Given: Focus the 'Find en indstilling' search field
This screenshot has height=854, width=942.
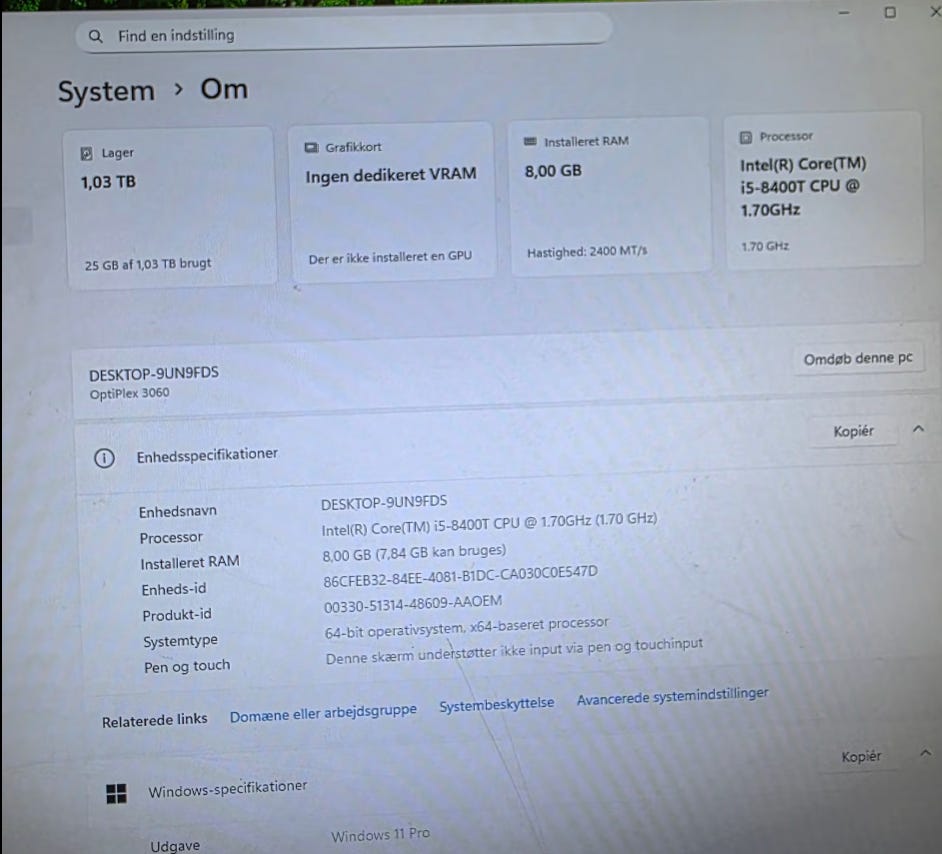Looking at the screenshot, I should point(344,34).
